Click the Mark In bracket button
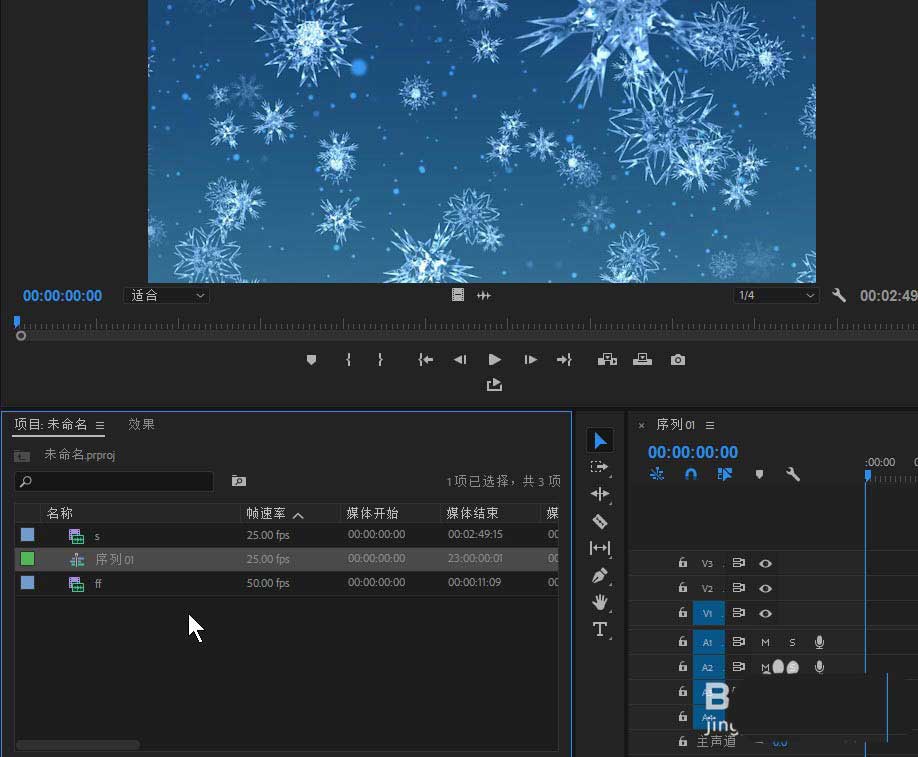The image size is (918, 757). click(348, 359)
